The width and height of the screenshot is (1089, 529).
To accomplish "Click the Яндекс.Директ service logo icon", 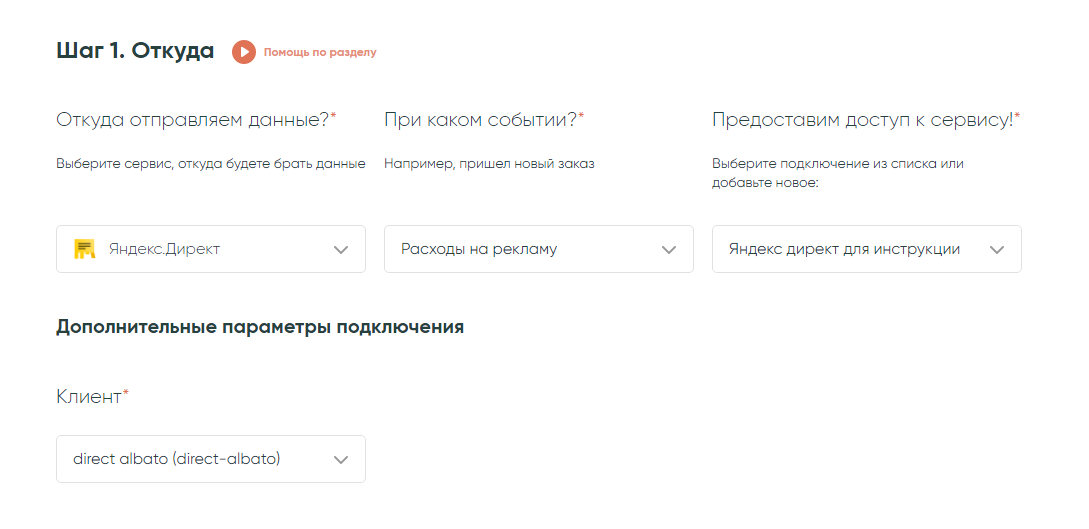I will [85, 249].
